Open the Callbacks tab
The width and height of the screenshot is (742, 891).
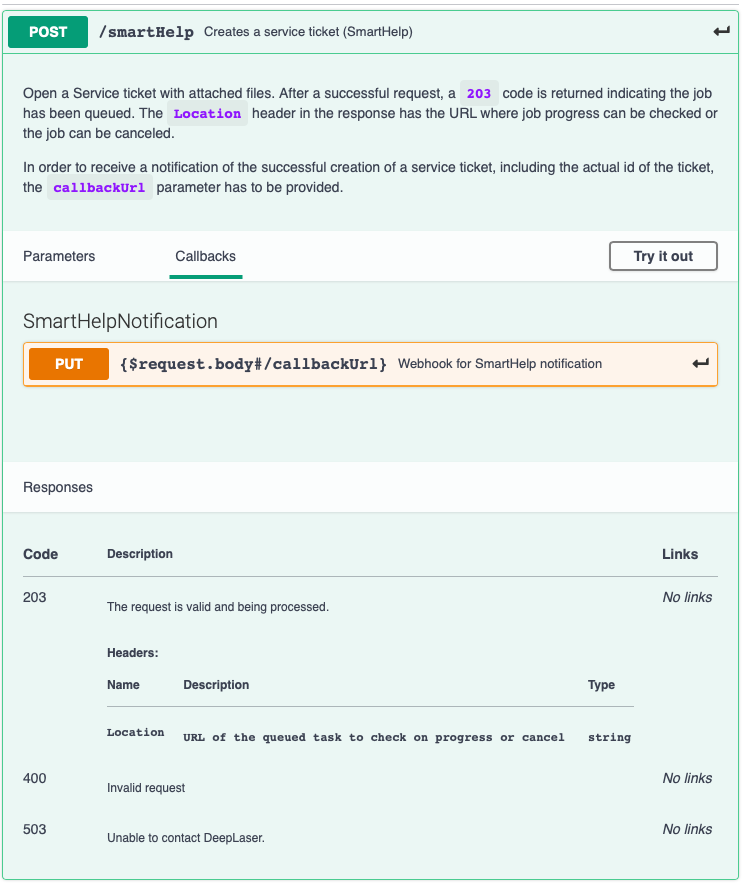pos(205,256)
